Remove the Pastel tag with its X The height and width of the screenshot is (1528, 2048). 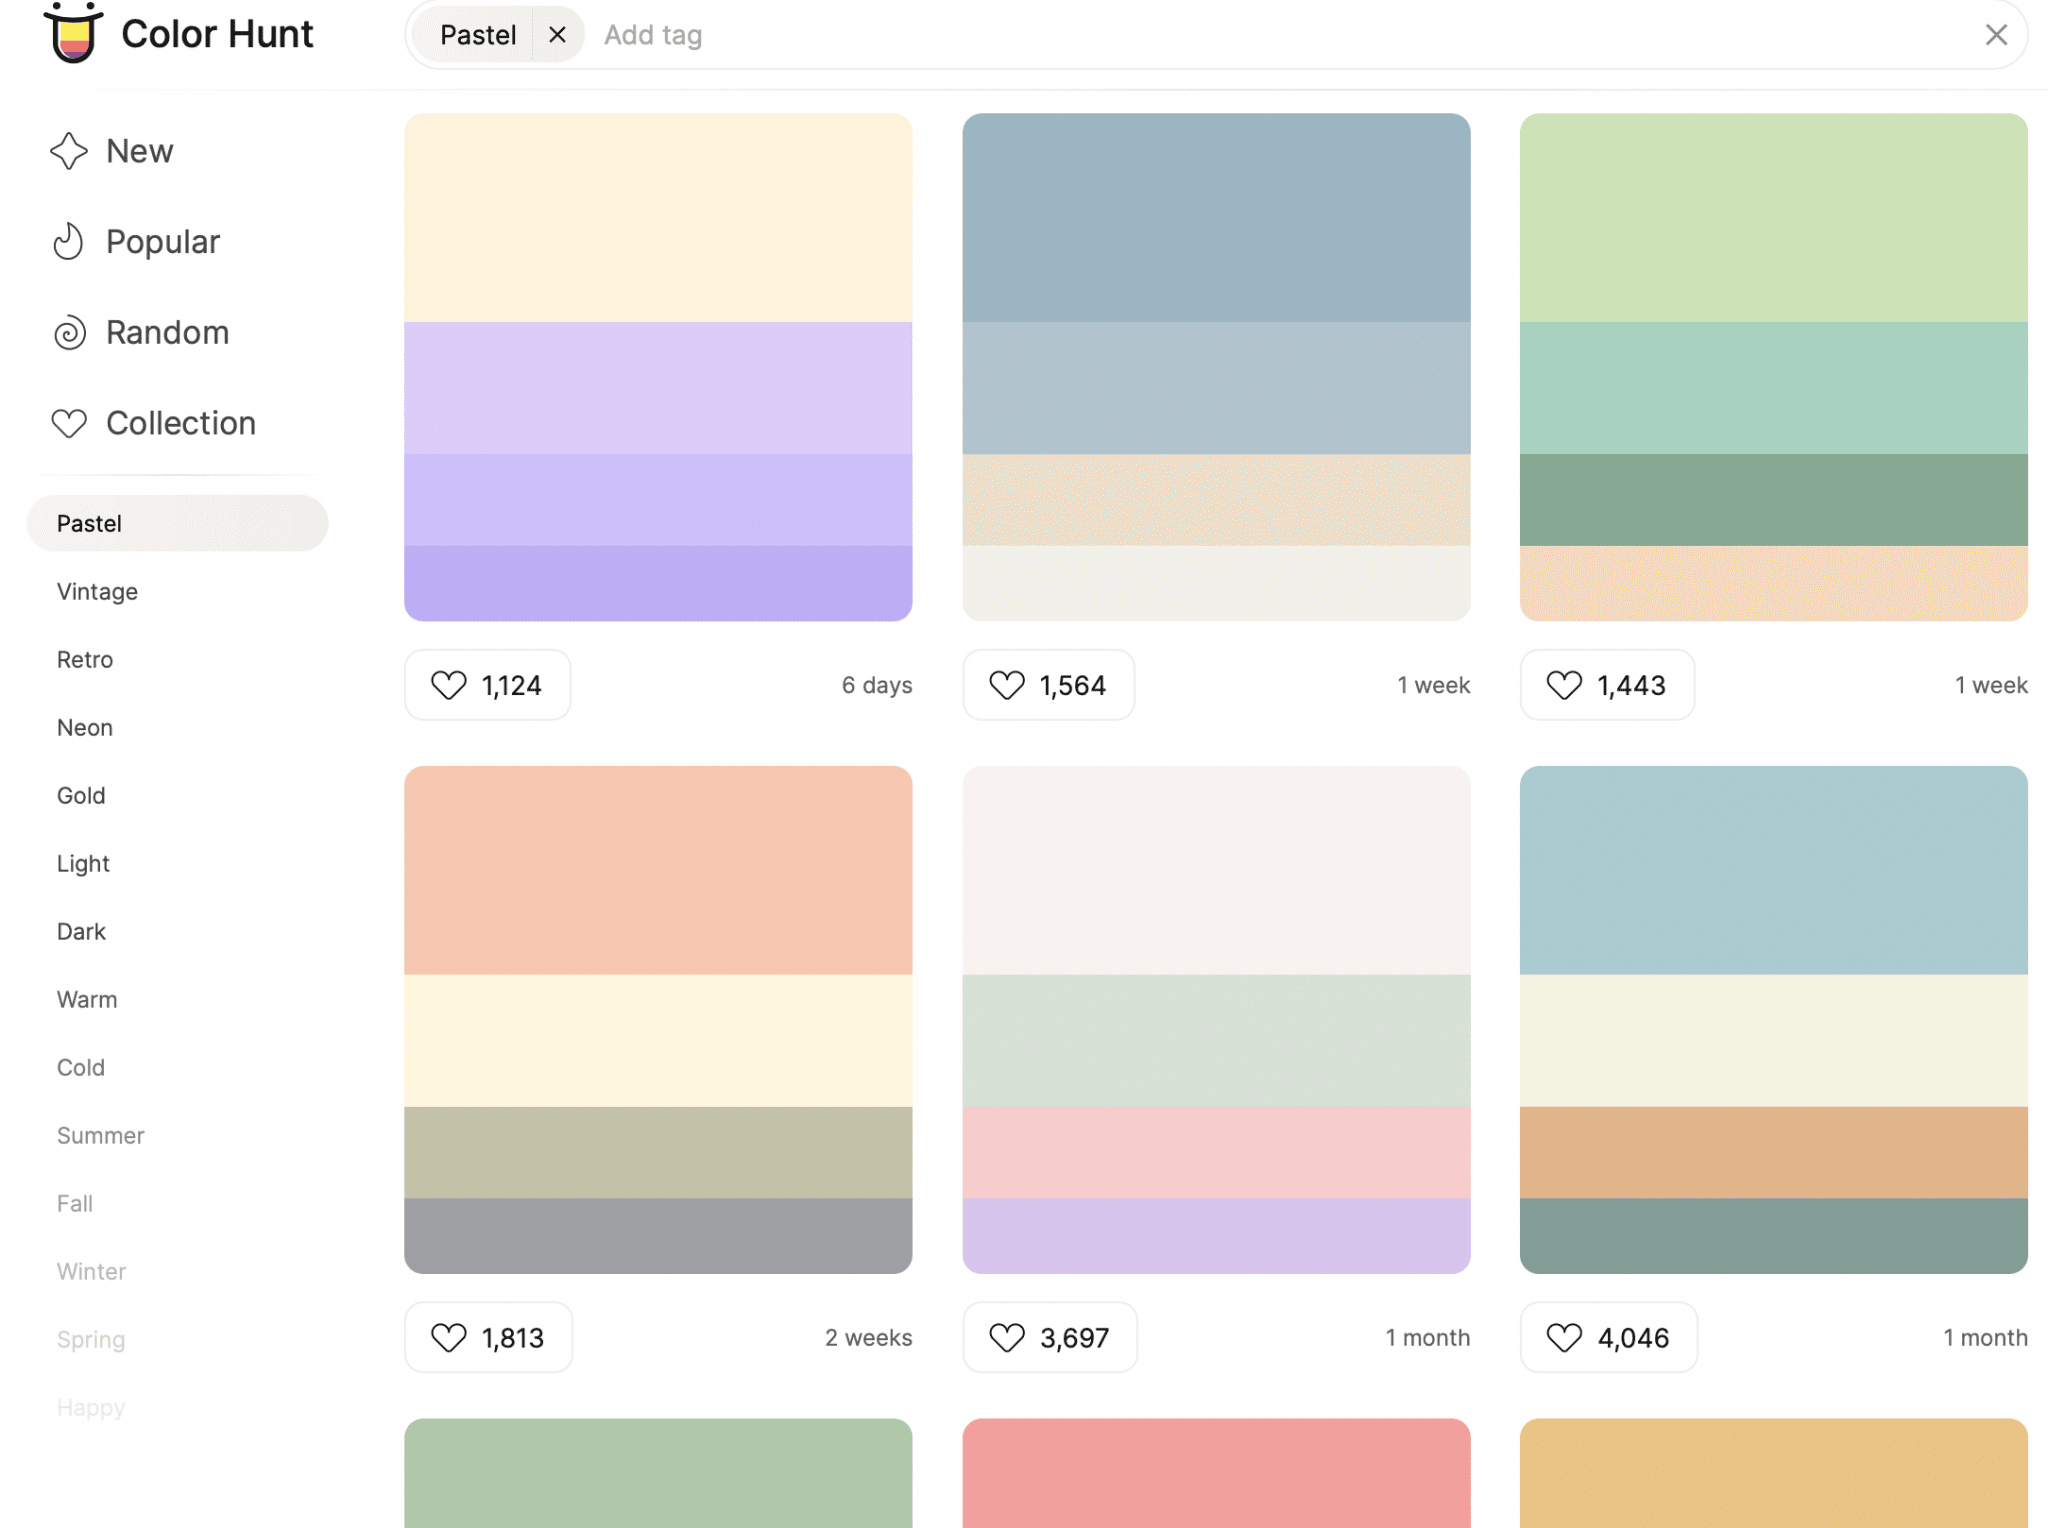click(557, 35)
